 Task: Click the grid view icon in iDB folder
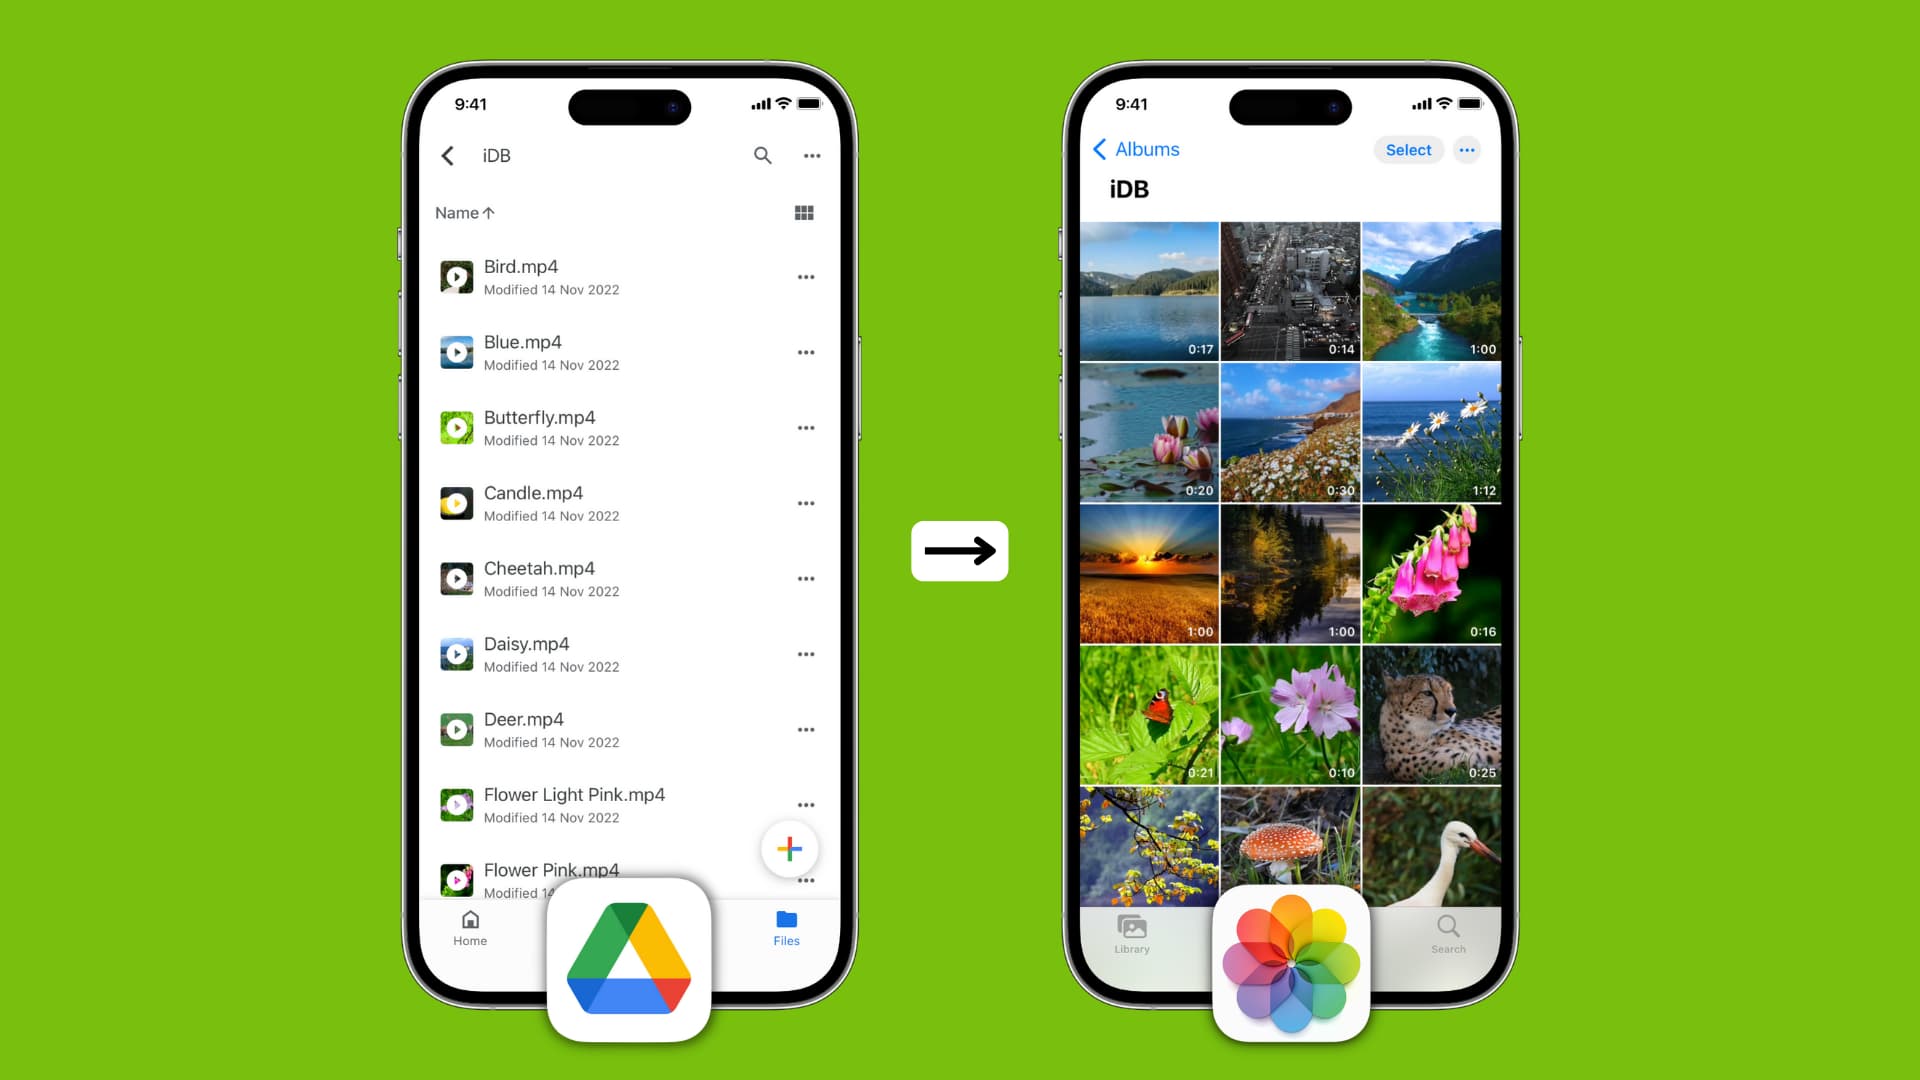click(804, 212)
